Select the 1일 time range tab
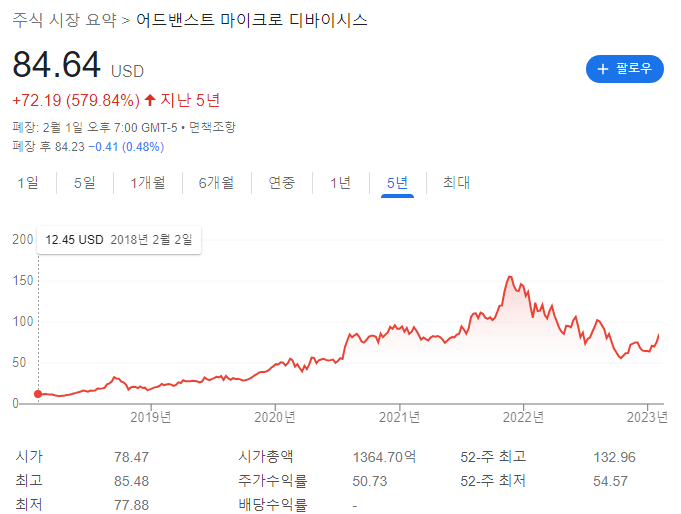The image size is (681, 514). click(x=28, y=183)
